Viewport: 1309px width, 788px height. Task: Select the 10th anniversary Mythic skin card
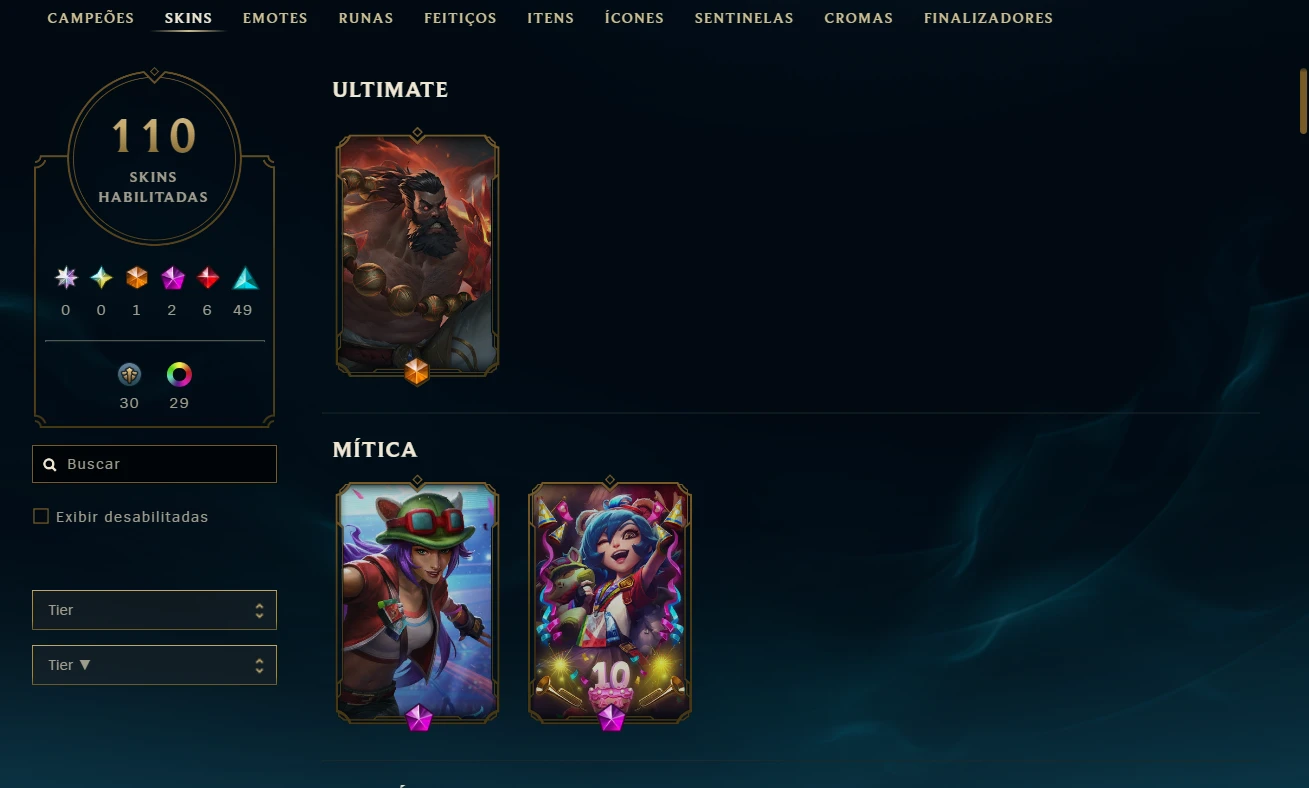610,603
